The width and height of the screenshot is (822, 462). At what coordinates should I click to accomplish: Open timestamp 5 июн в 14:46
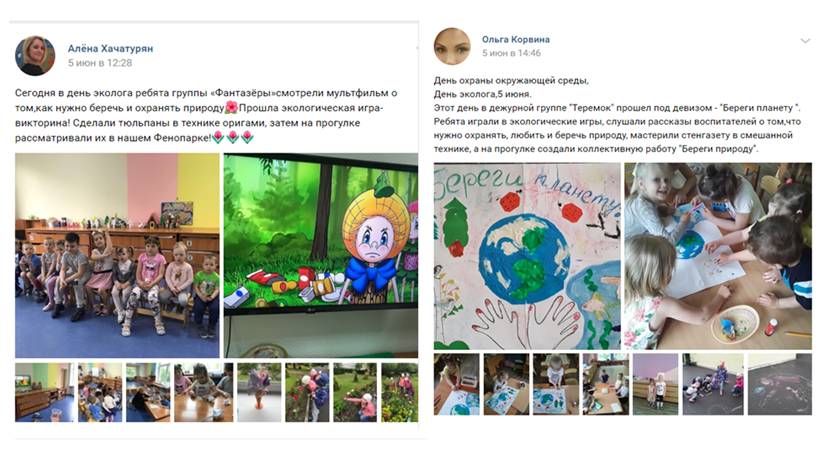click(x=511, y=53)
